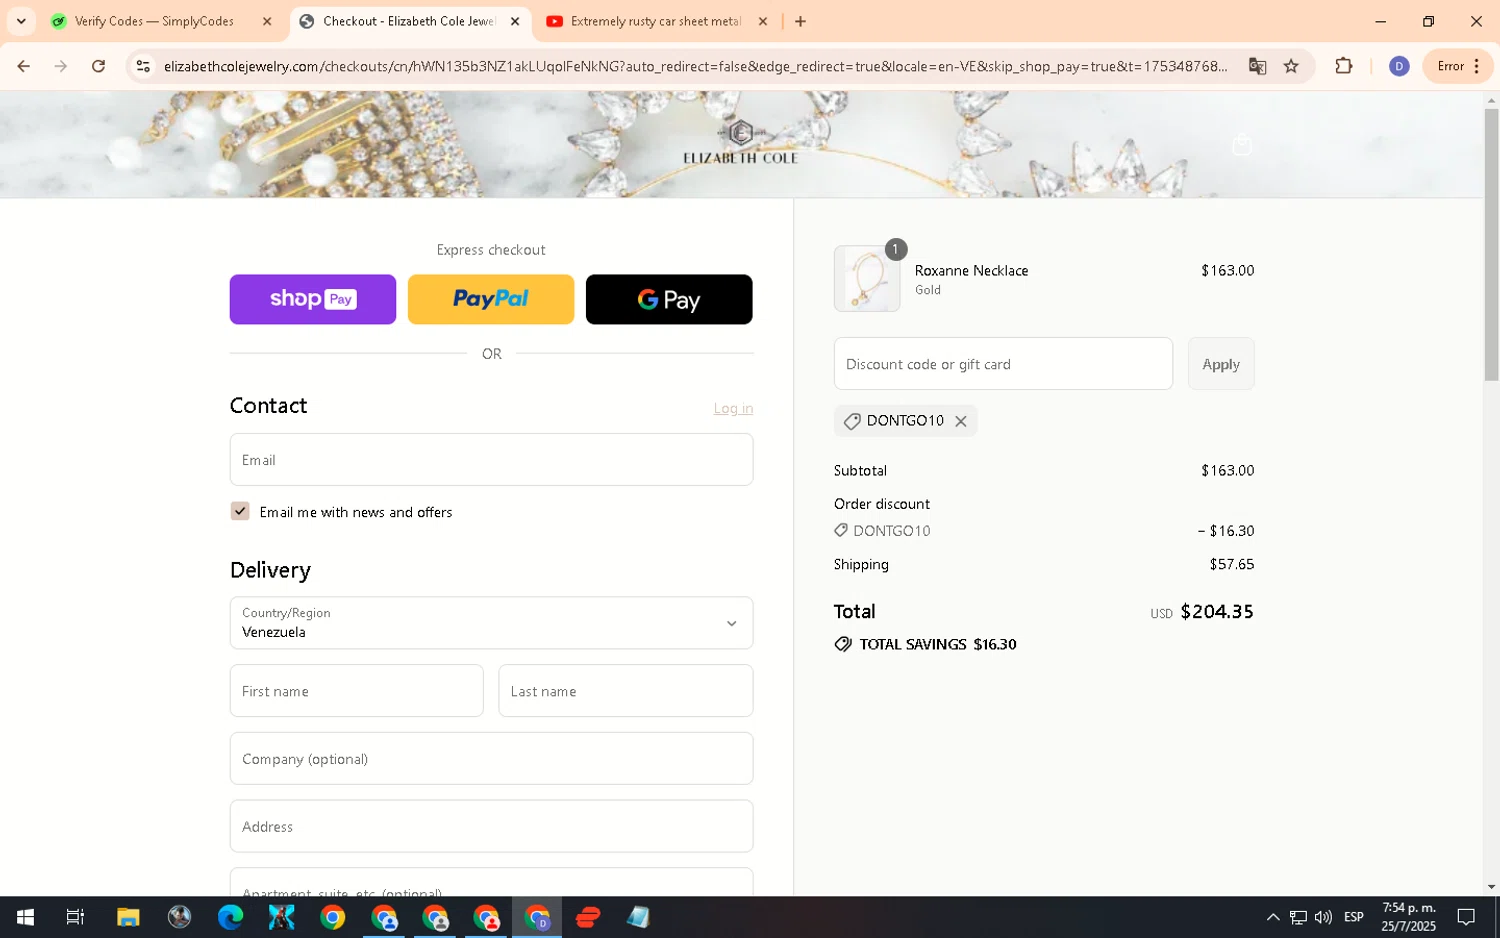Screen dimensions: 1500x938
Task: Open the shopping cart bag icon
Action: pos(1242,145)
